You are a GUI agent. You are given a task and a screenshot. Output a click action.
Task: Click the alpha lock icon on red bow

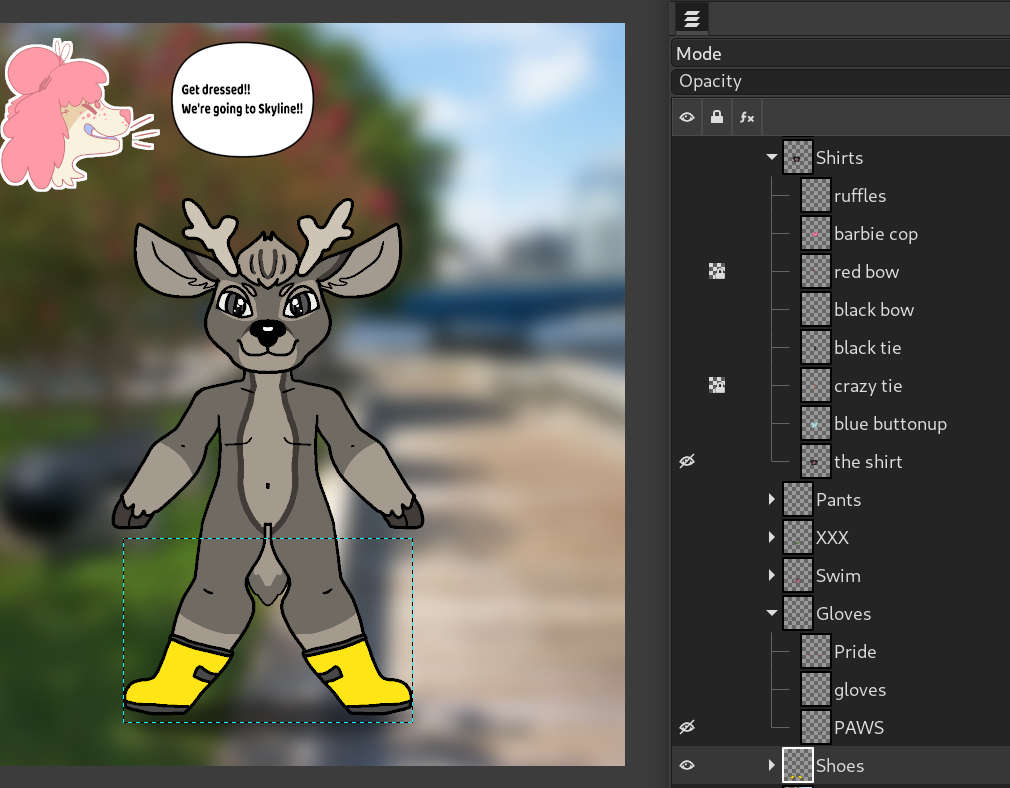(716, 271)
